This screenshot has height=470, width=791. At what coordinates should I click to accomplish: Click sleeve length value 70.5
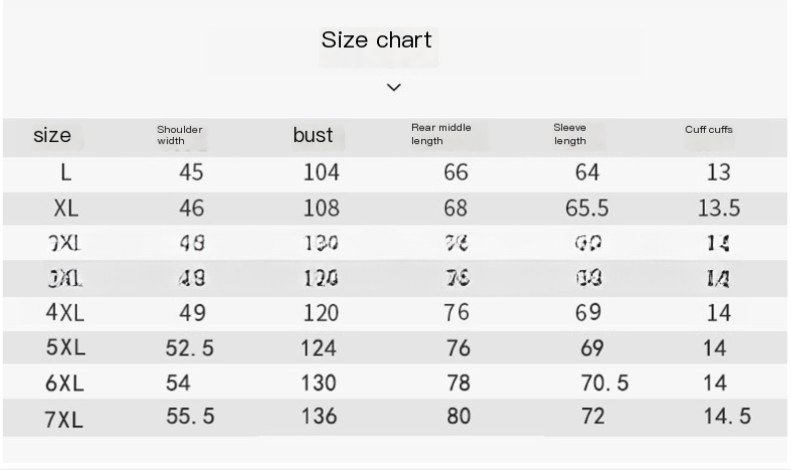point(604,382)
